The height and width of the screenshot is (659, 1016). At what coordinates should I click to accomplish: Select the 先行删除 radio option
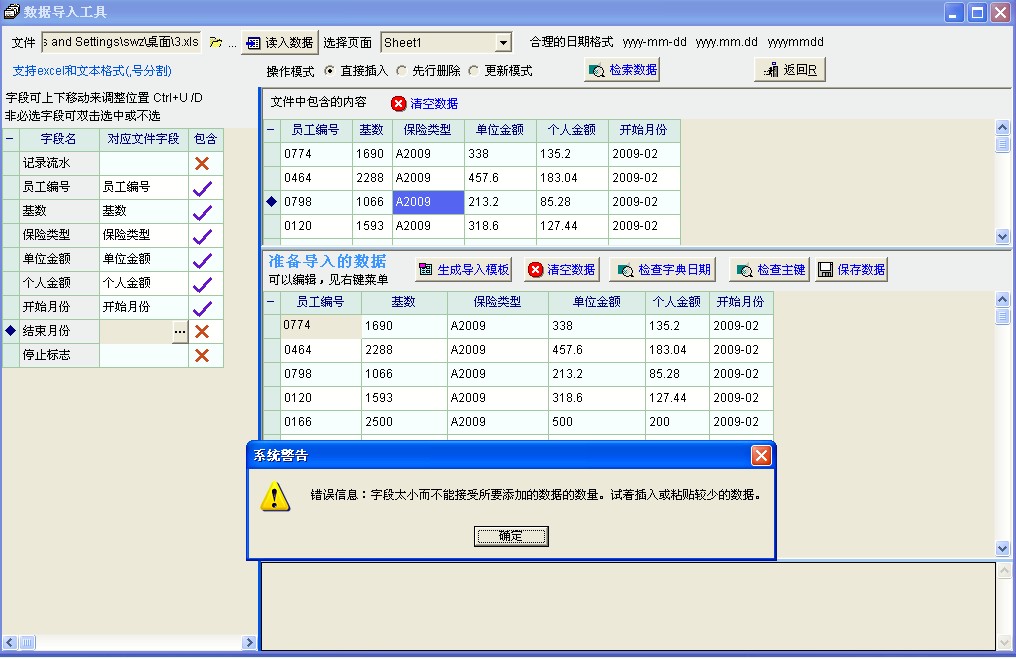[x=402, y=71]
